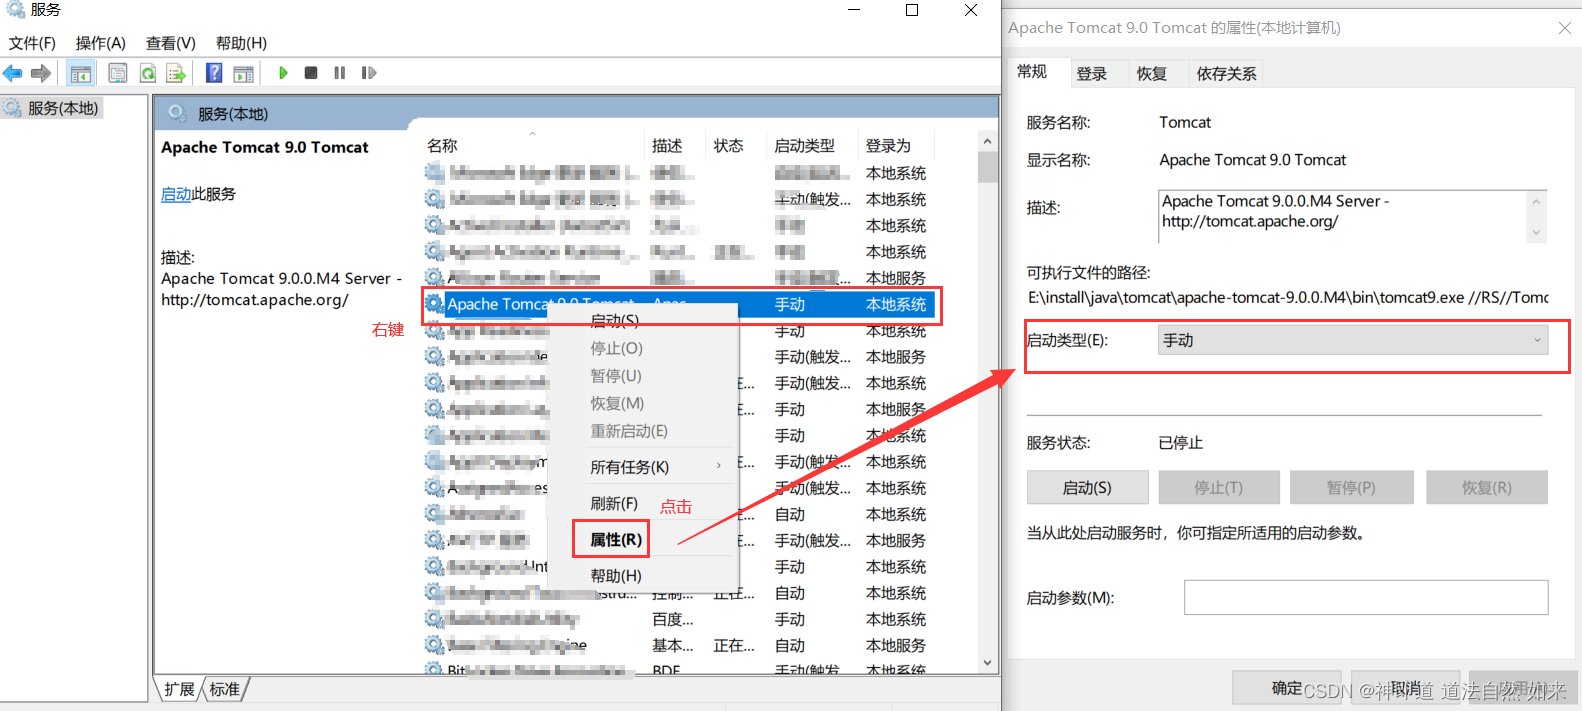The height and width of the screenshot is (711, 1582).
Task: Click services list scrollbar up arrow
Action: tap(987, 141)
